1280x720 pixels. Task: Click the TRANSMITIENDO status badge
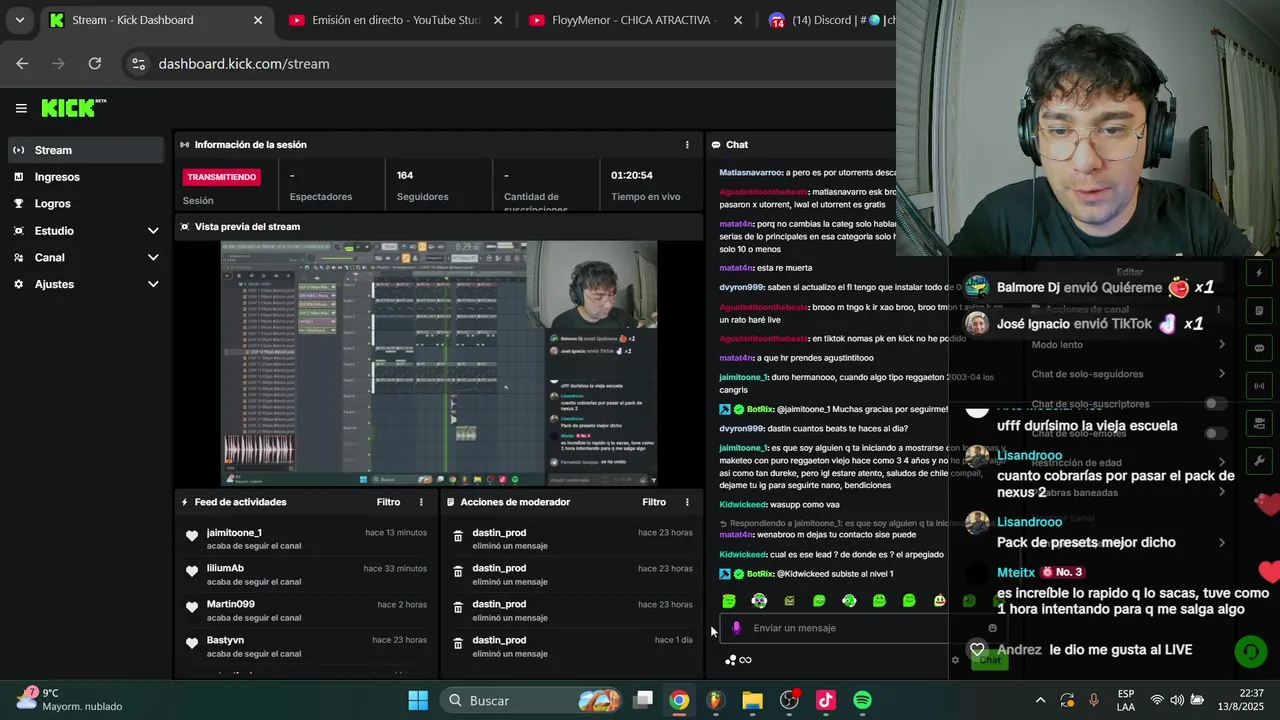click(222, 177)
